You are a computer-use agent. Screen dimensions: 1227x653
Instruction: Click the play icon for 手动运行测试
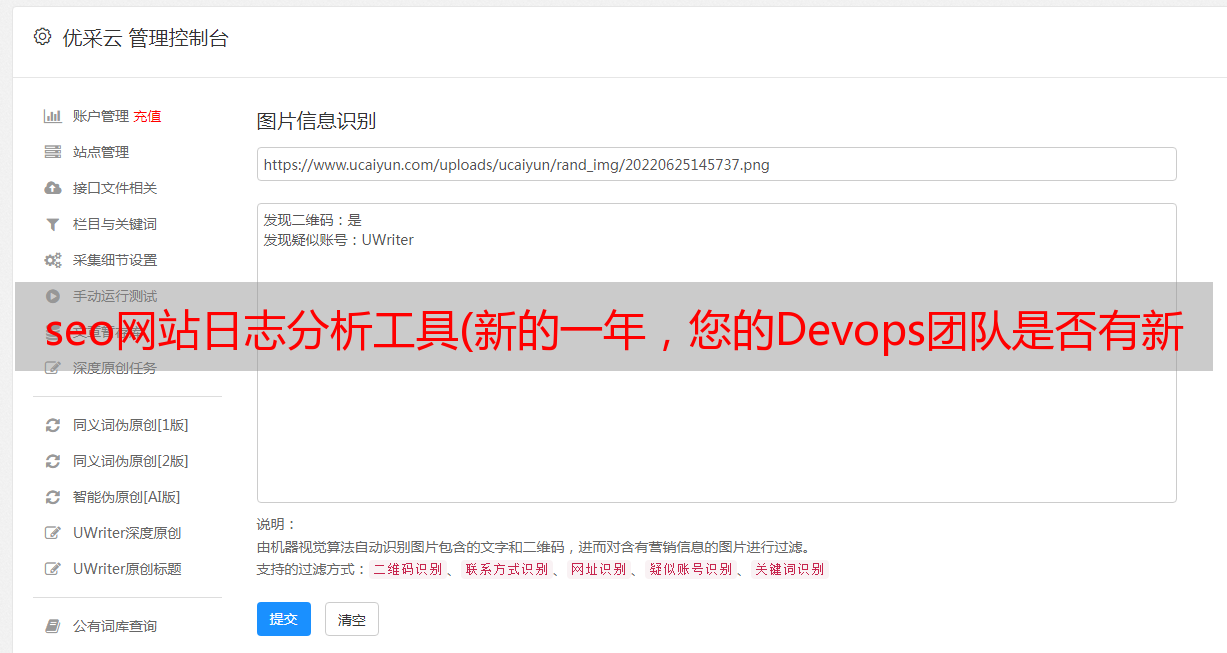(53, 296)
